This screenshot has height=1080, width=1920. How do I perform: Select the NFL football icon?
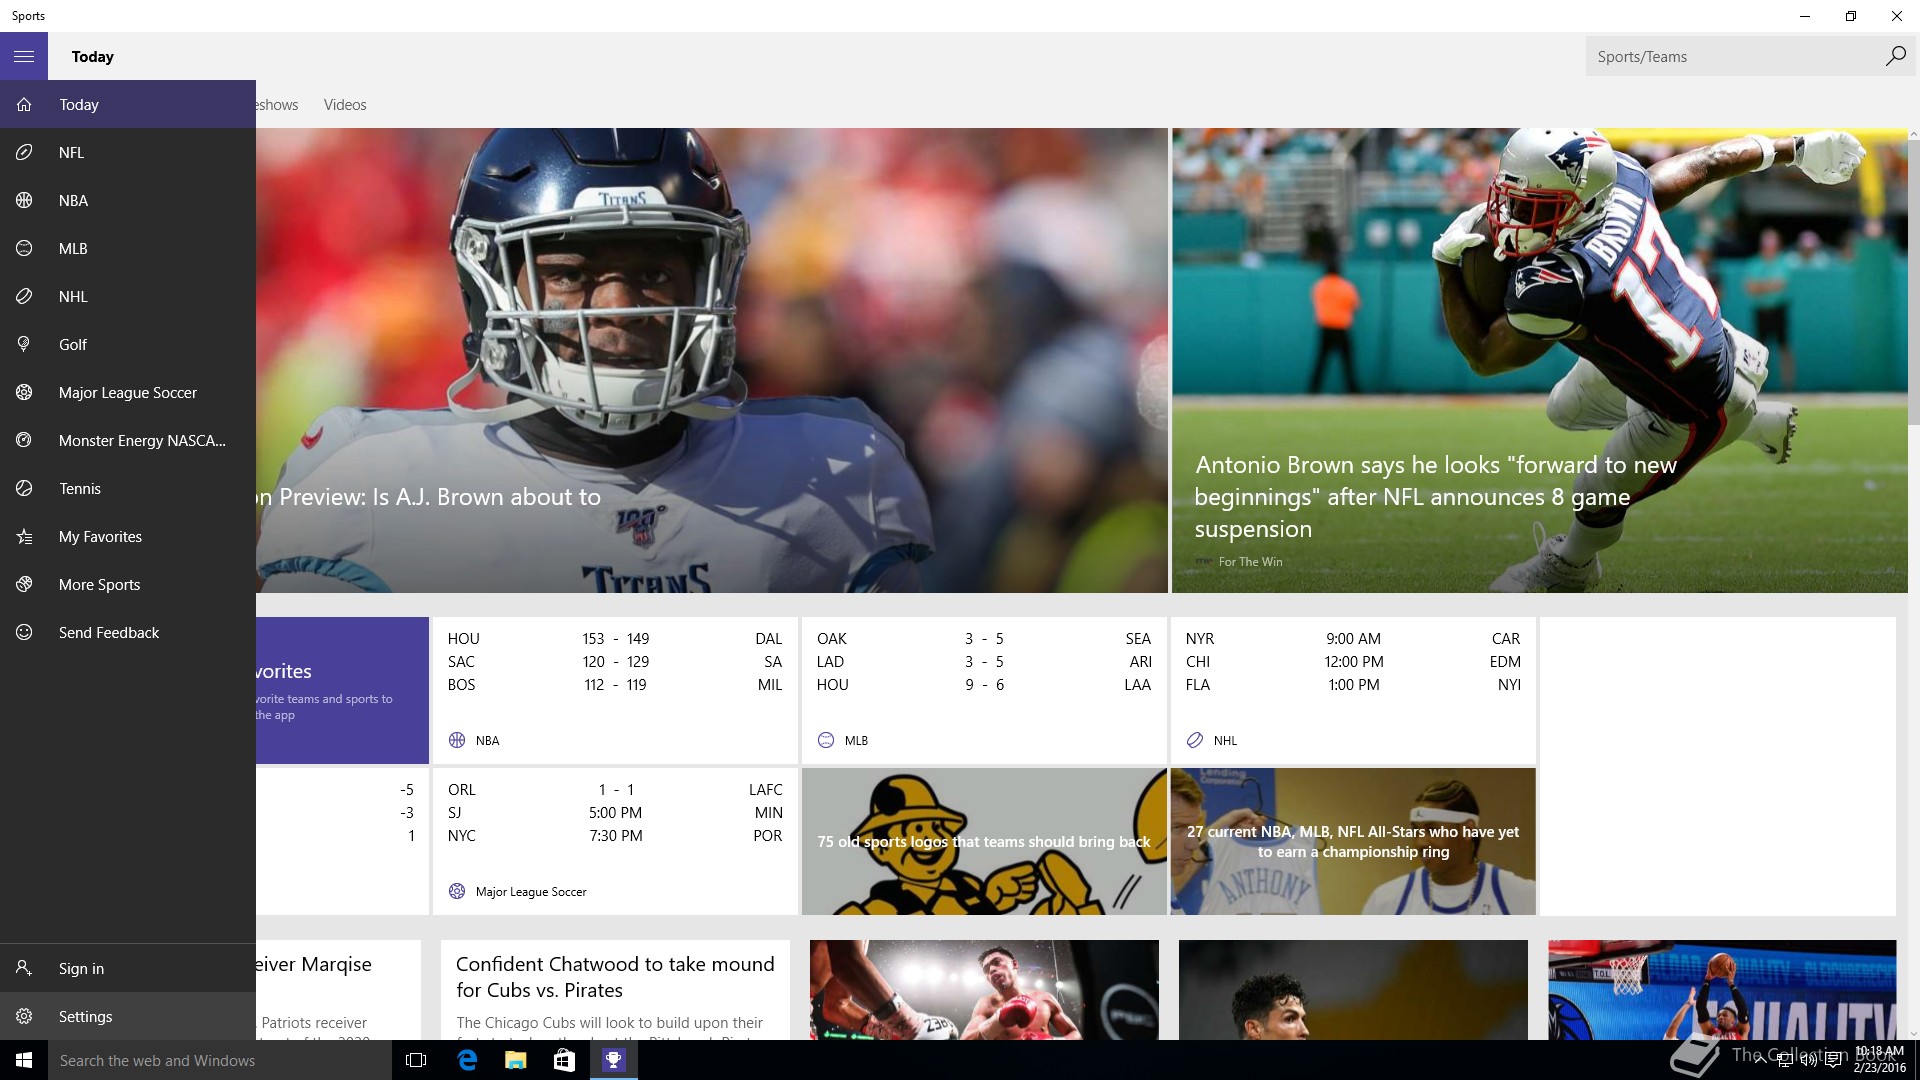point(24,152)
